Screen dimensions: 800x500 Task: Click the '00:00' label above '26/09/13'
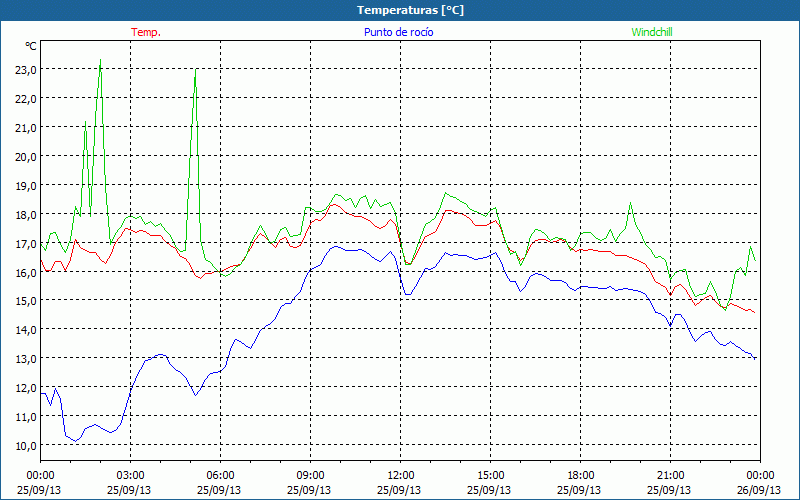(760, 475)
